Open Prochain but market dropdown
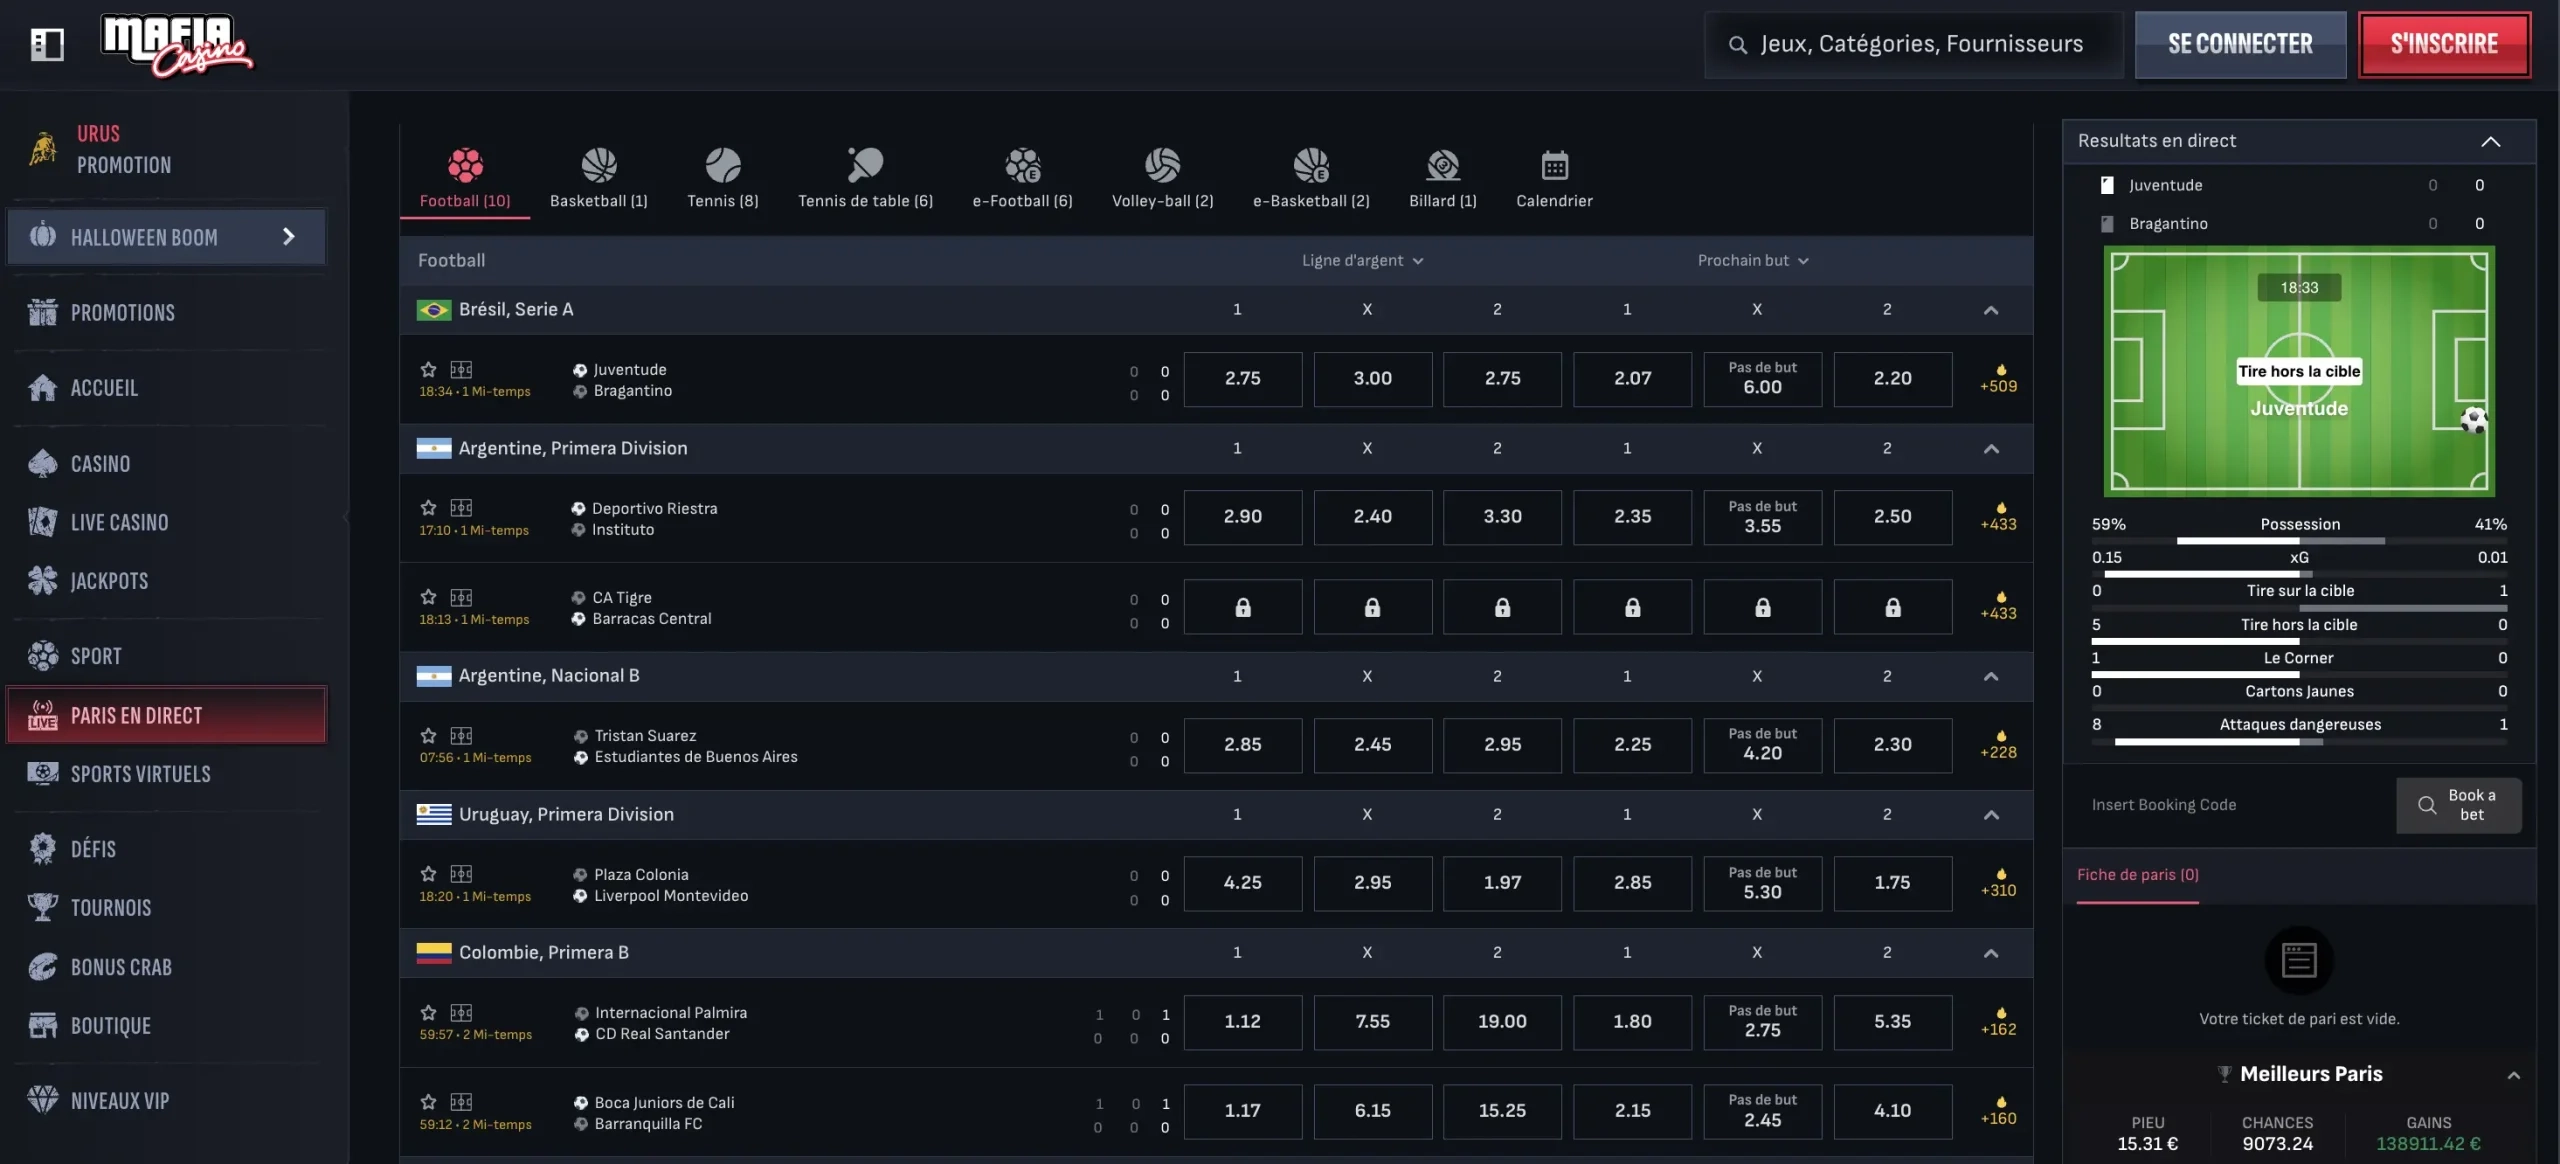This screenshot has width=2560, height=1164. click(1753, 260)
